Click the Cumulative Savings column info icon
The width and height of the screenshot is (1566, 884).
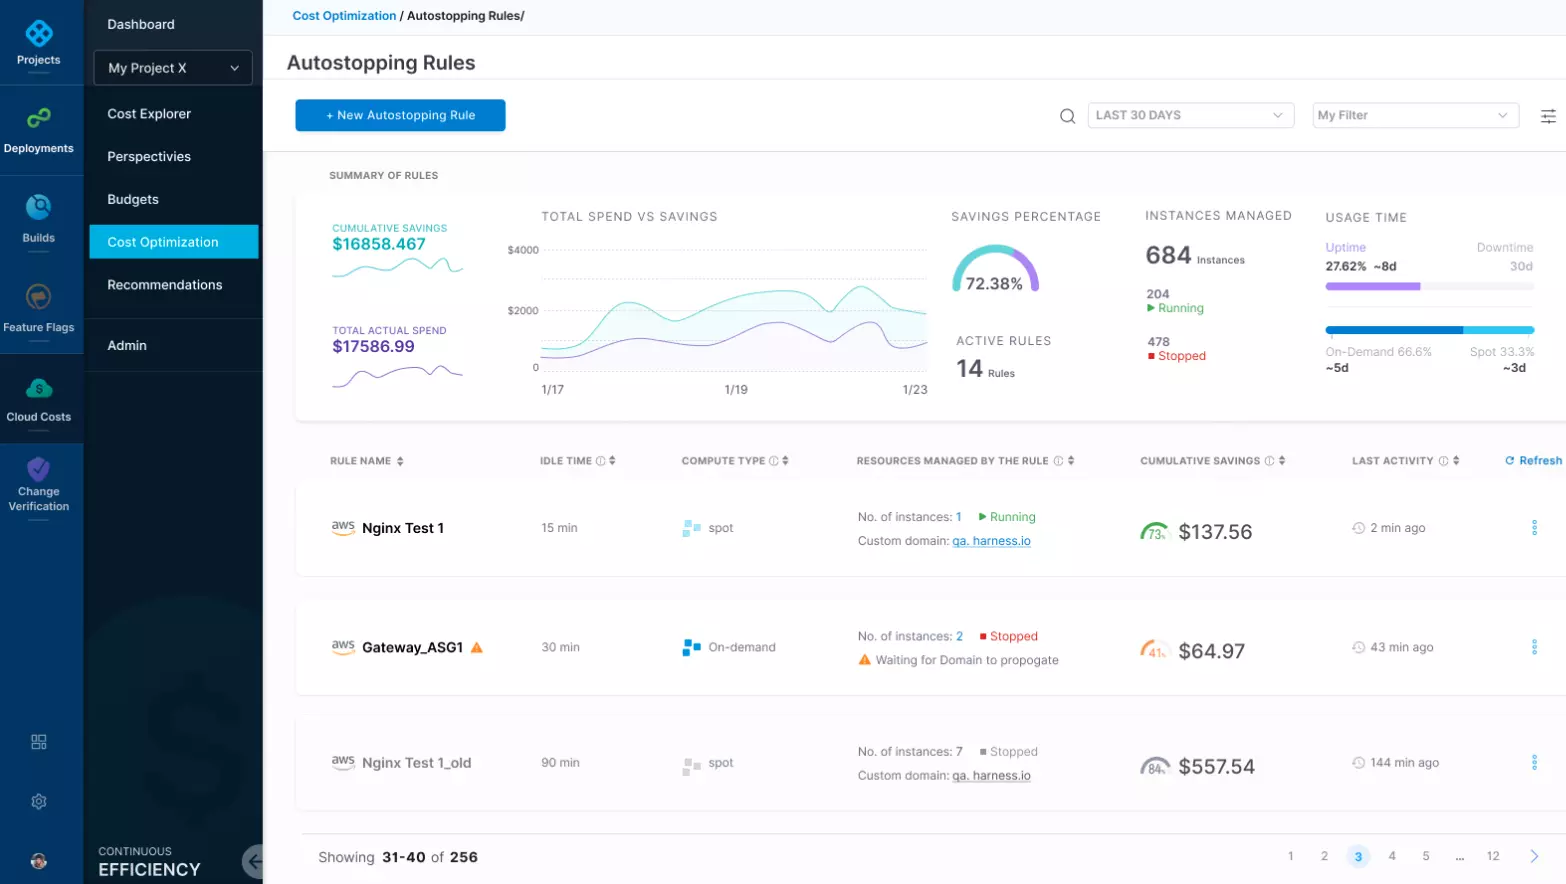pos(1269,461)
